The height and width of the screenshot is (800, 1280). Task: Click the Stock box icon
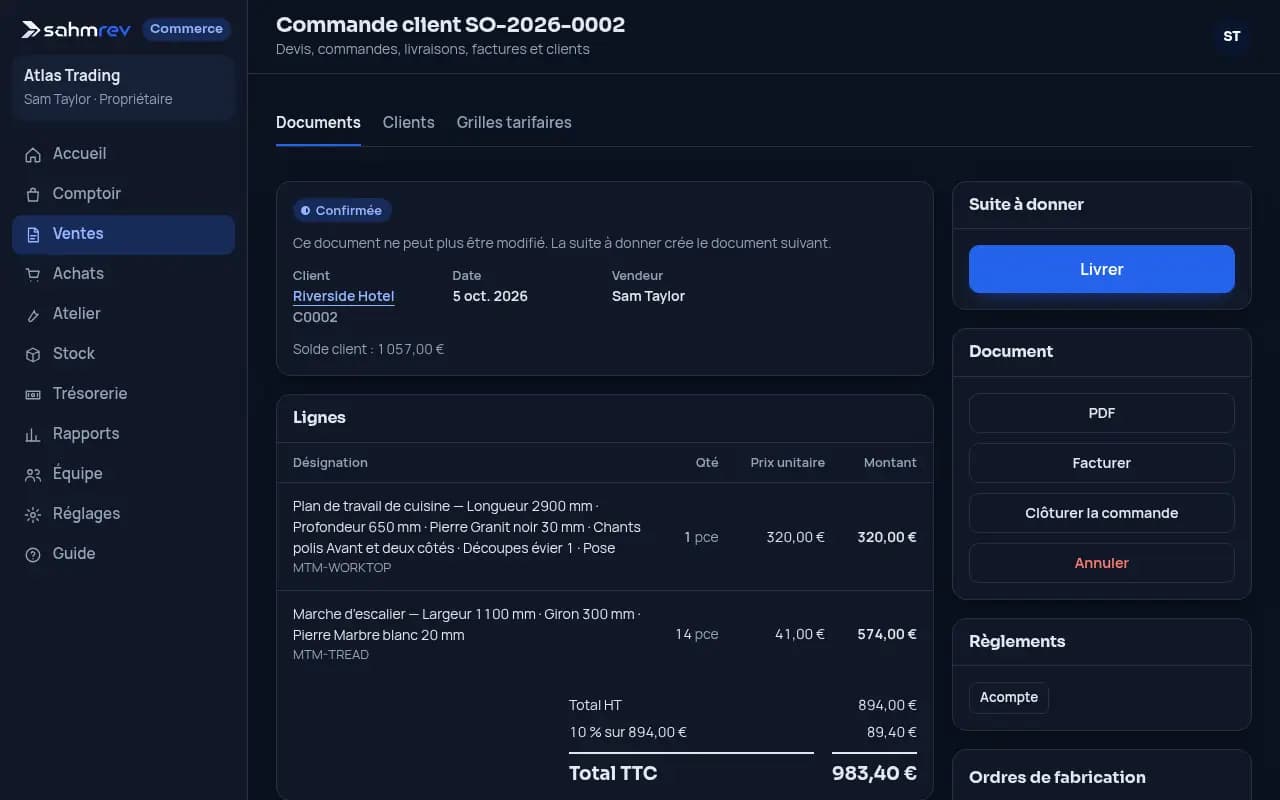tap(33, 354)
